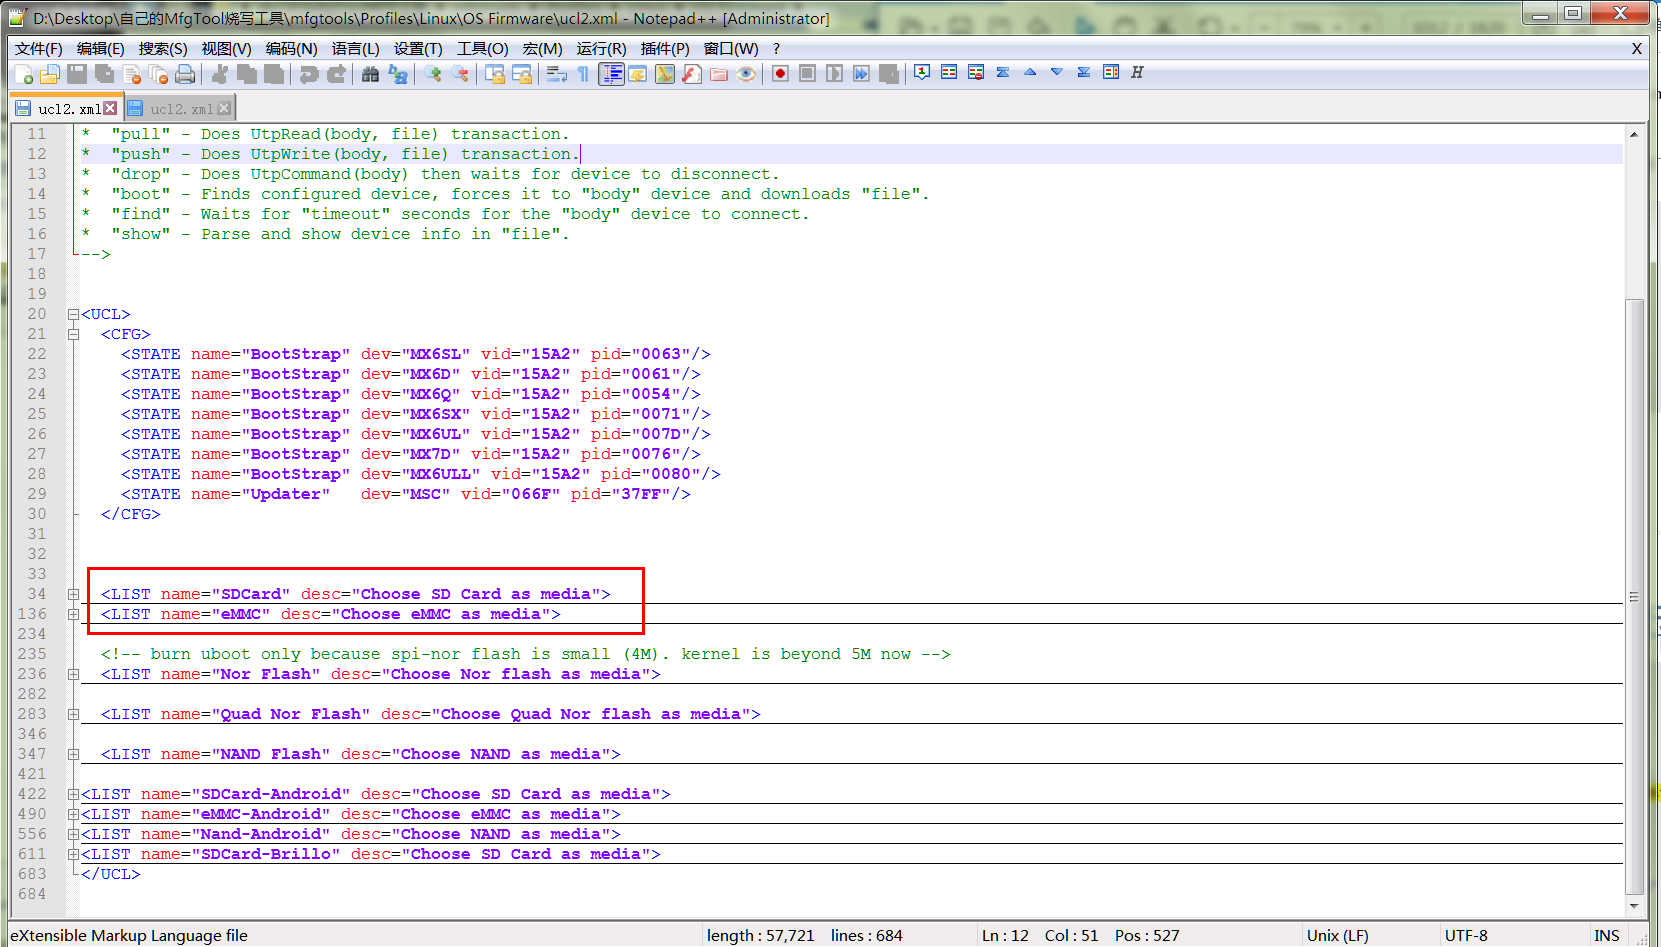Open Find with the binoculars icon

point(371,73)
